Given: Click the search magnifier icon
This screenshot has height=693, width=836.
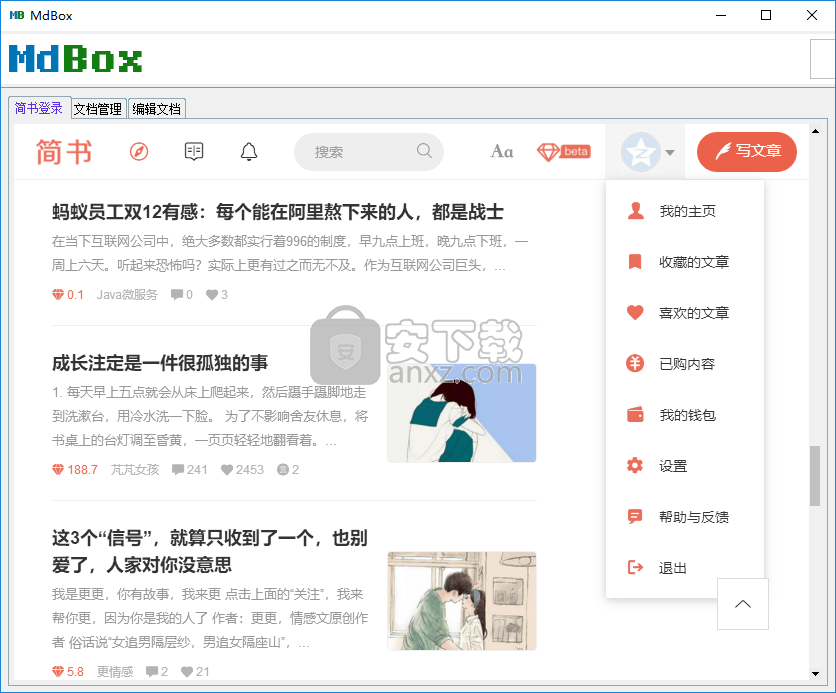Looking at the screenshot, I should (424, 151).
